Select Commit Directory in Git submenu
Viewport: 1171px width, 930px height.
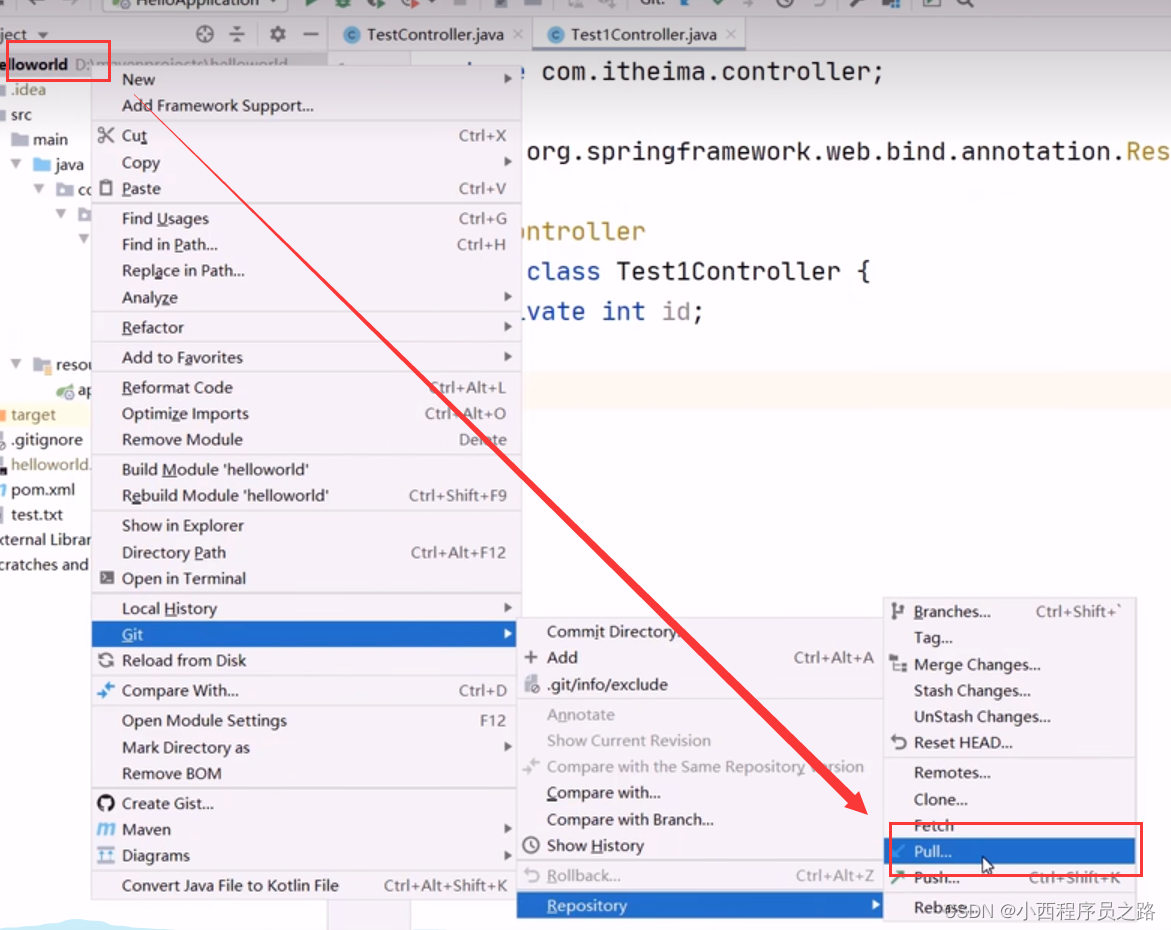tap(700, 631)
